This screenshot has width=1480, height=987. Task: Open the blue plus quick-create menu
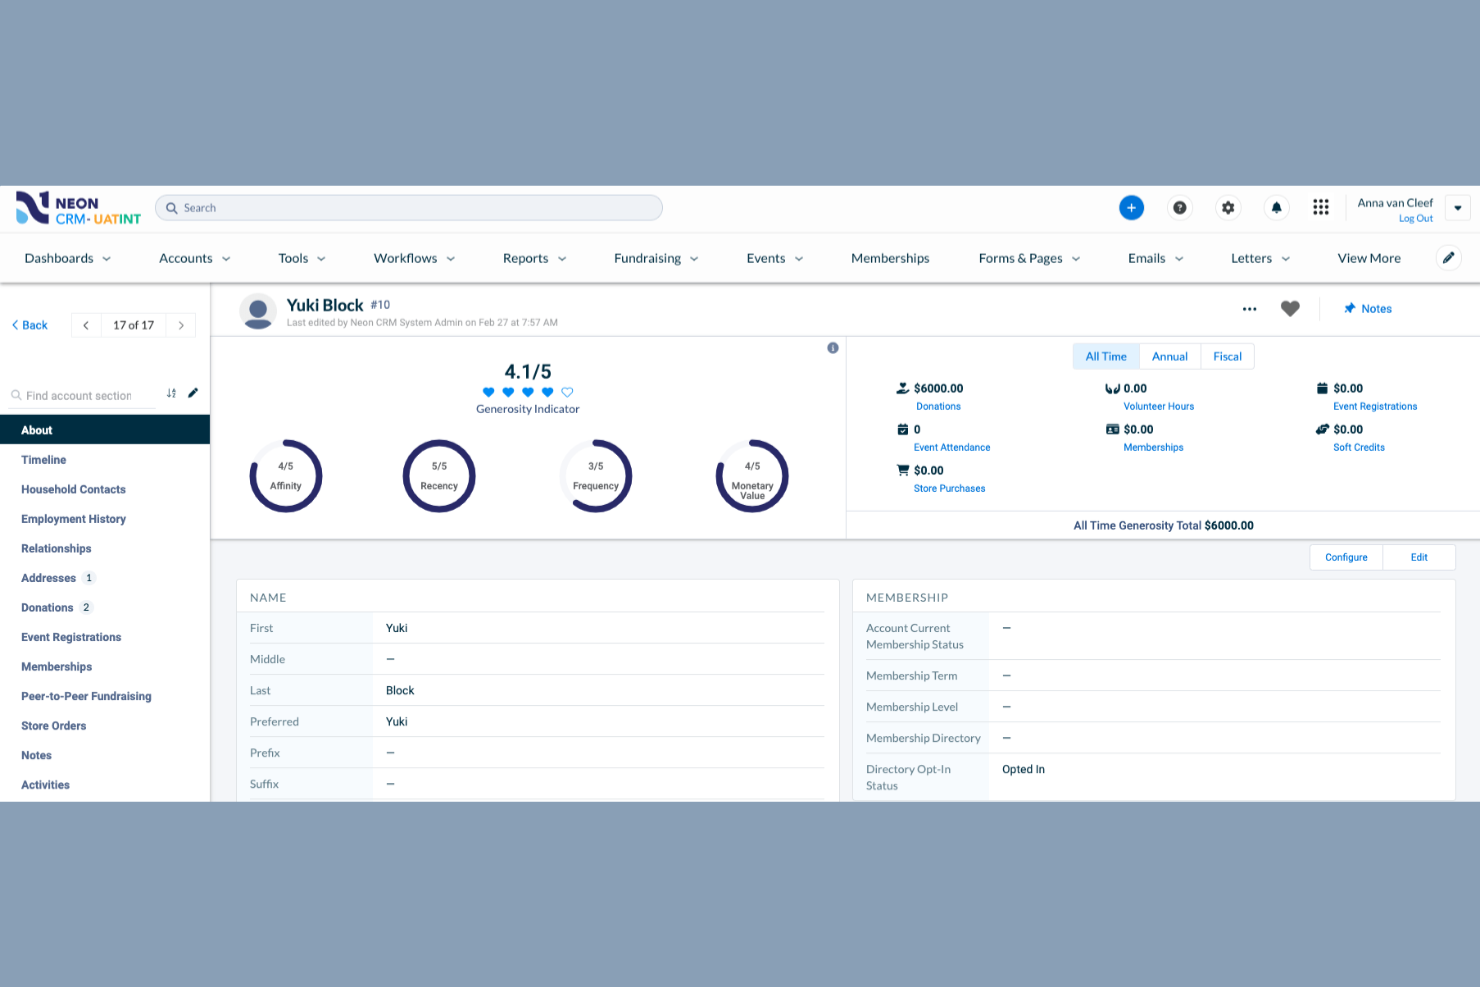click(x=1131, y=207)
